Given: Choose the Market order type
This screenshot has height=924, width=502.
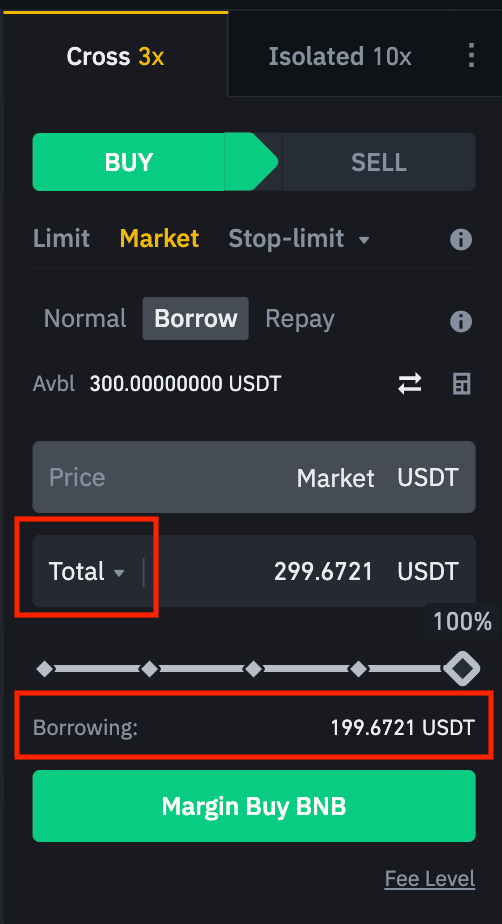Looking at the screenshot, I should 159,239.
